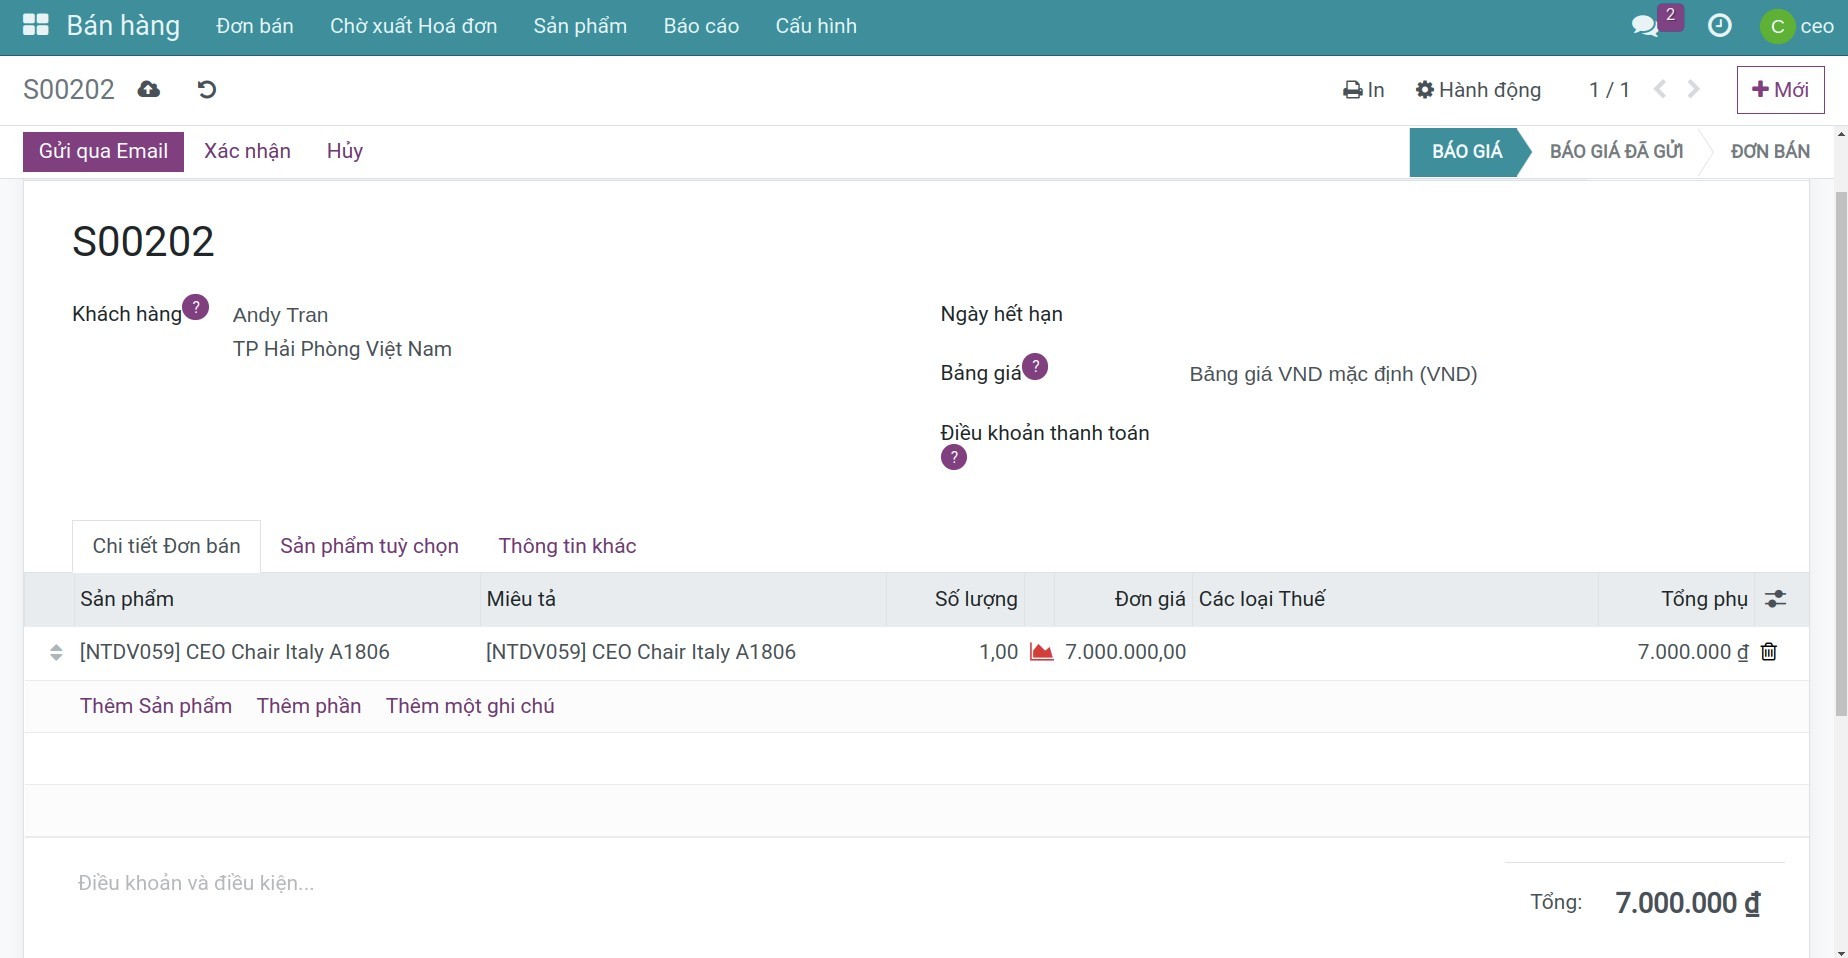Open the ceo user account menu
Viewport: 1848px width, 958px height.
click(1797, 26)
